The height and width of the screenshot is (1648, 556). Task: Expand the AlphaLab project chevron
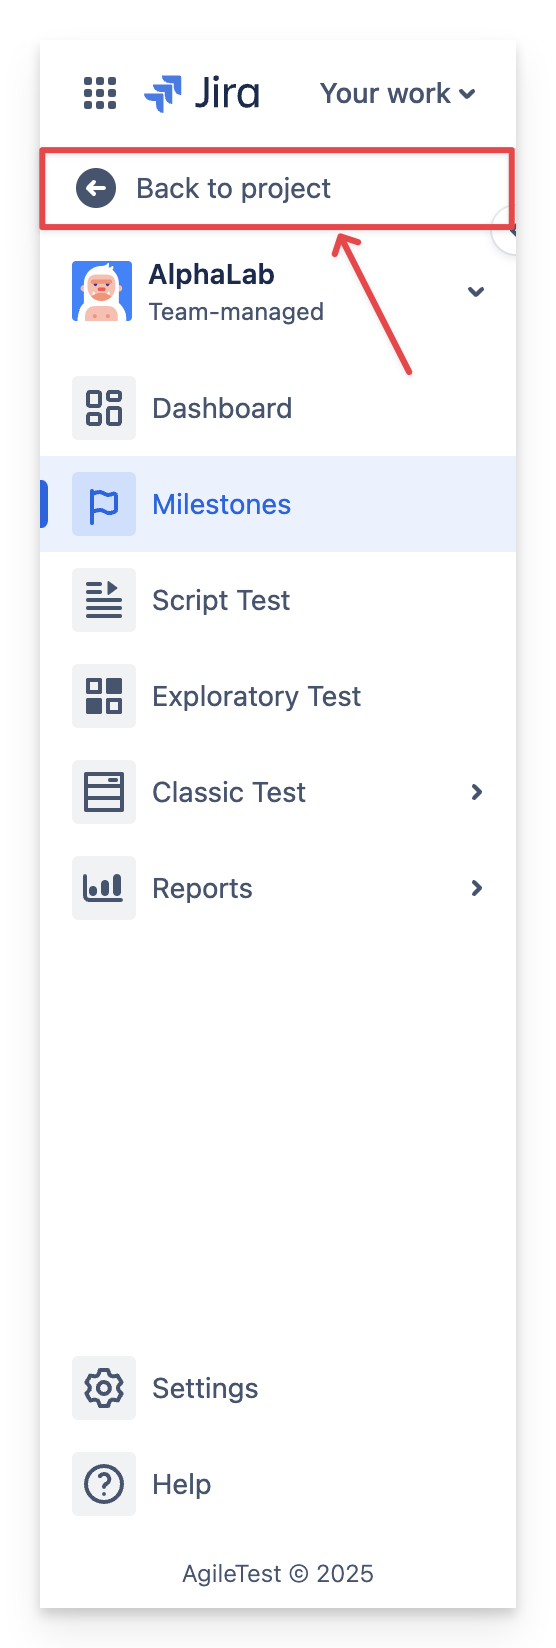476,292
